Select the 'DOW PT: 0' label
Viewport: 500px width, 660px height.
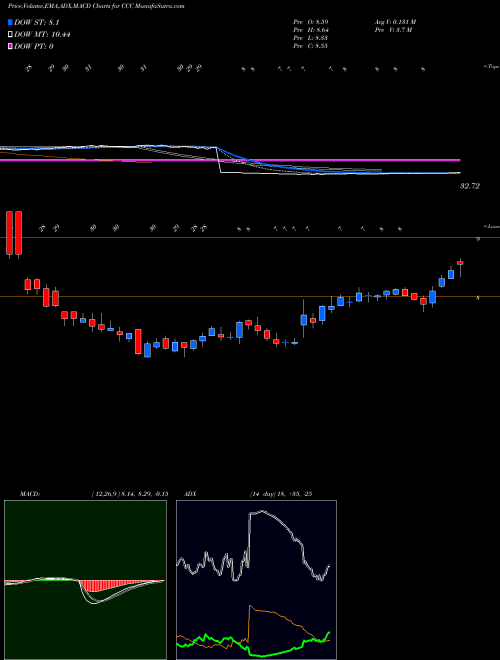[34, 46]
